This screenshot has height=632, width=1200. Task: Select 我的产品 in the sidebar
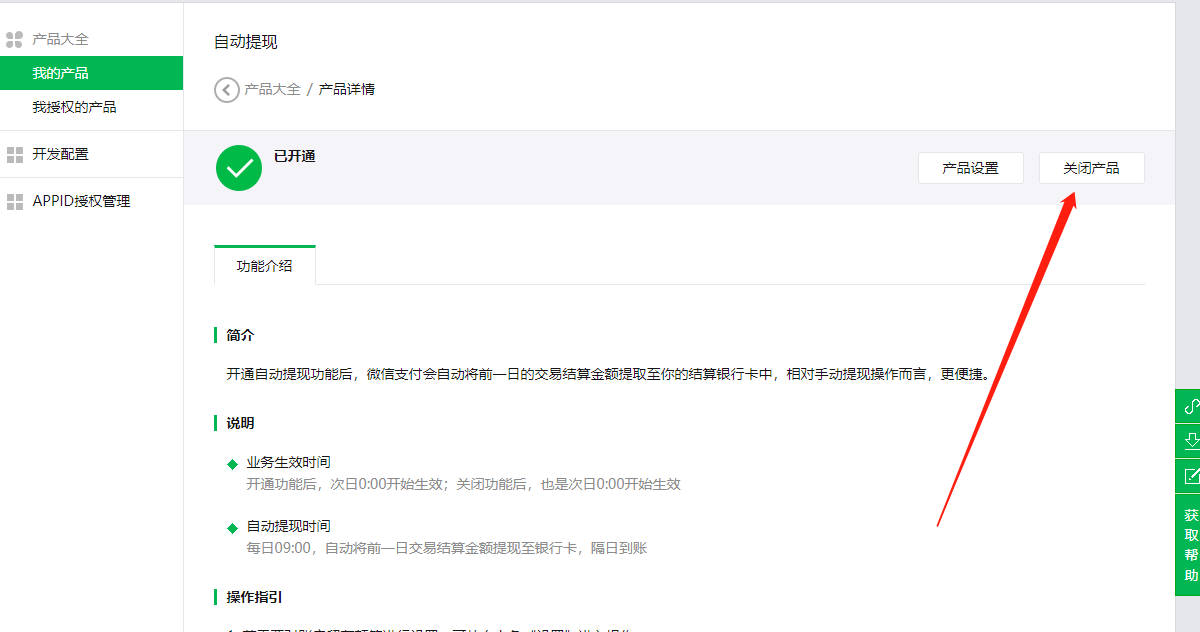(60, 73)
